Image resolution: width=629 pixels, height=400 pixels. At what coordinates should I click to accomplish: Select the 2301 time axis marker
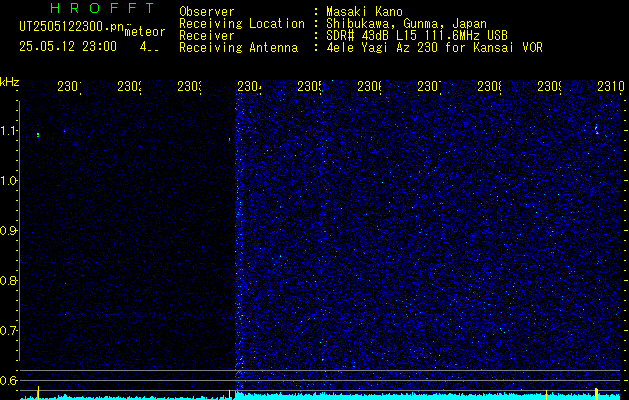coord(69,86)
